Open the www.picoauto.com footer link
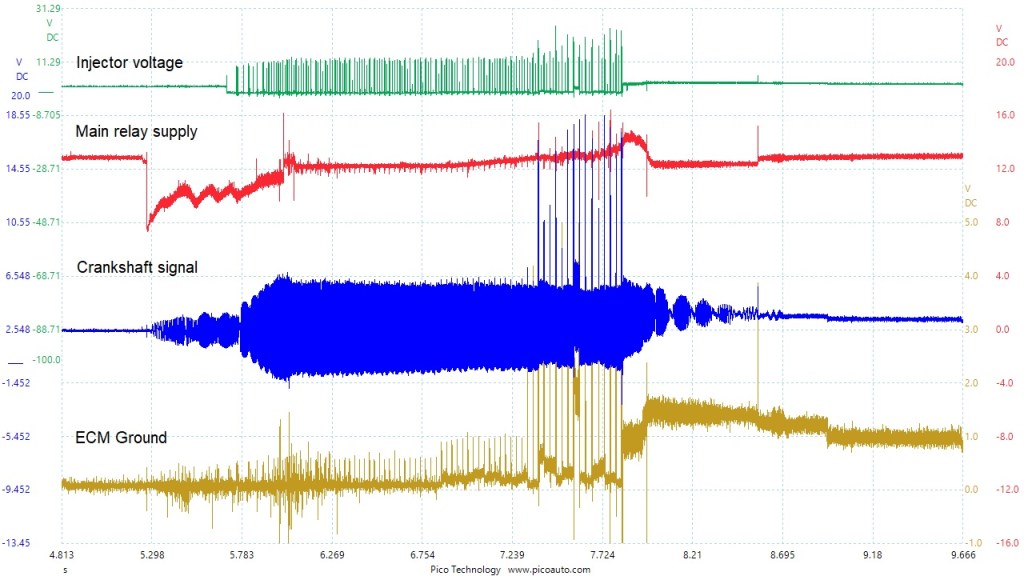The width and height of the screenshot is (1024, 576). click(548, 569)
